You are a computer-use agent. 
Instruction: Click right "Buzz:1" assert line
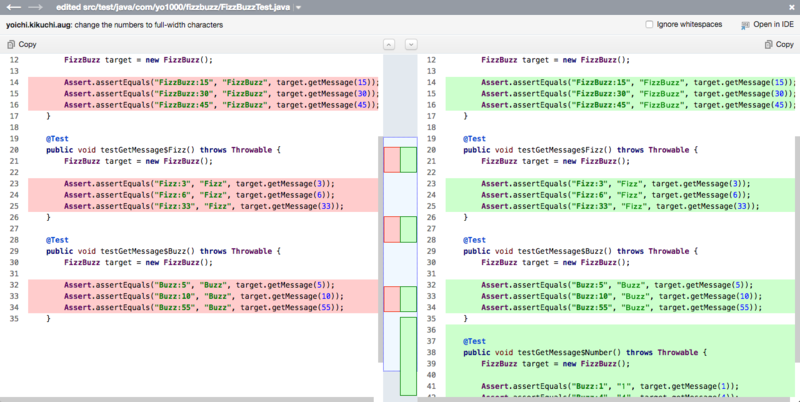[610, 386]
